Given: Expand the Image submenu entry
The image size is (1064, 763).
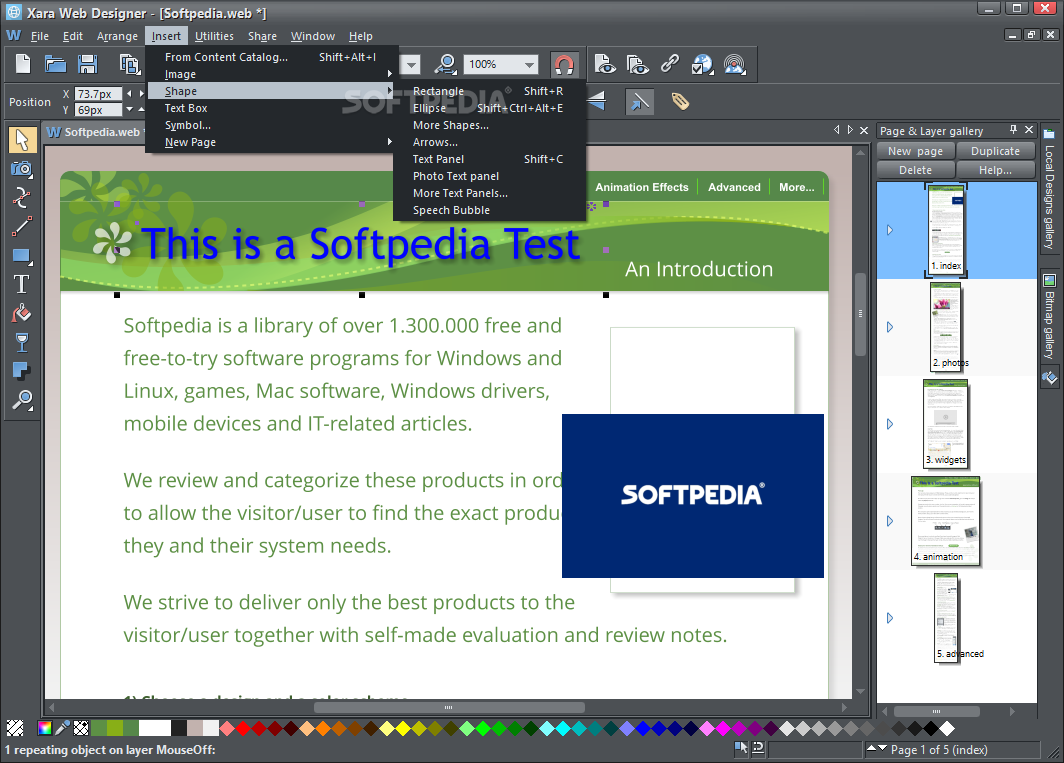Looking at the screenshot, I should point(270,74).
